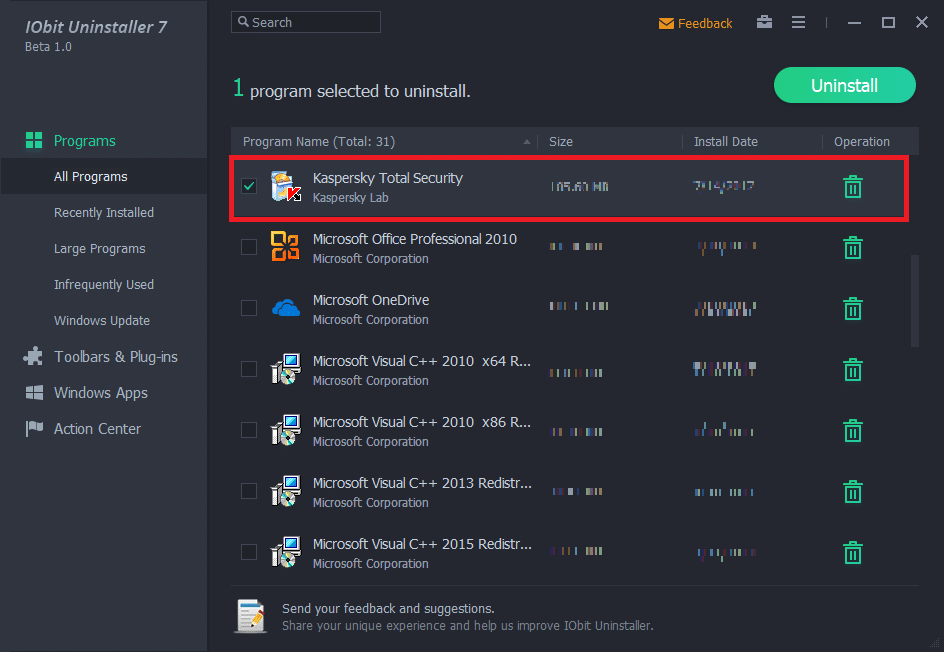
Task: Click the Toolbars & Plug-ins puzzle icon
Action: click(x=33, y=356)
